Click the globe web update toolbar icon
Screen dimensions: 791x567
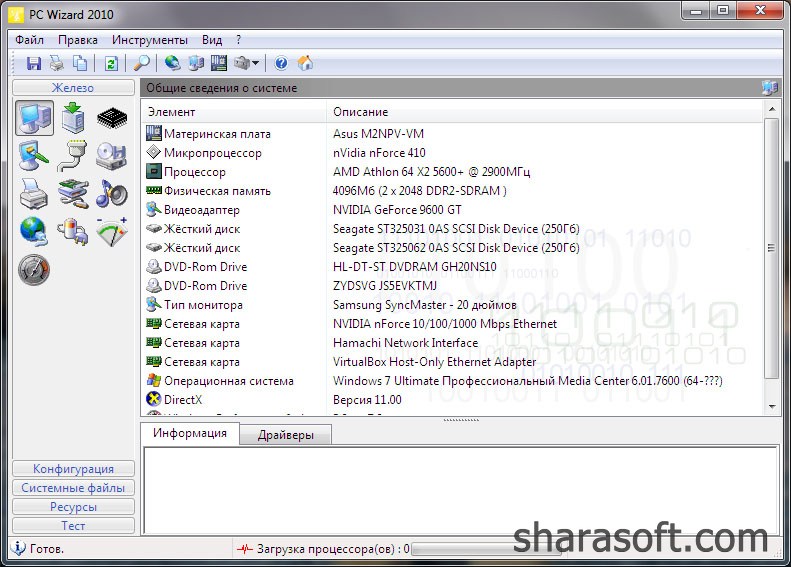[x=173, y=63]
